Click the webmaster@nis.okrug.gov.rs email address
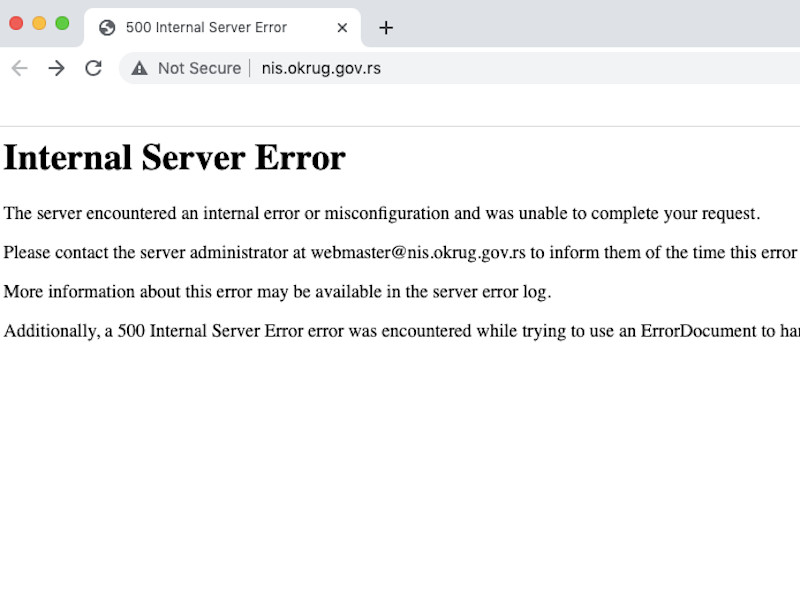This screenshot has width=800, height=601. tap(418, 252)
